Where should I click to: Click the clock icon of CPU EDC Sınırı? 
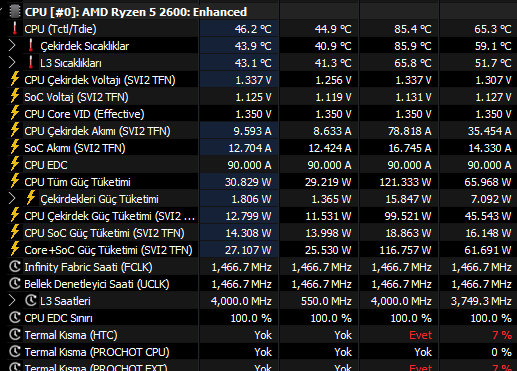15,318
